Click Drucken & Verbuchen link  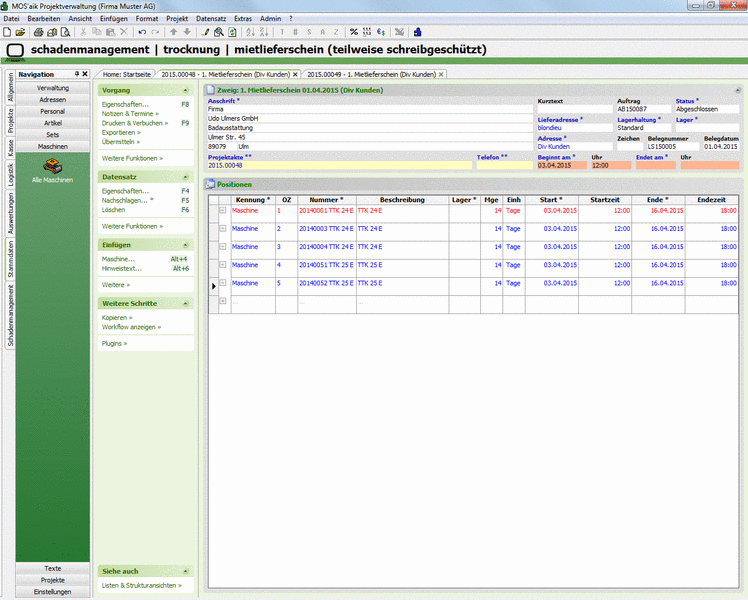135,123
